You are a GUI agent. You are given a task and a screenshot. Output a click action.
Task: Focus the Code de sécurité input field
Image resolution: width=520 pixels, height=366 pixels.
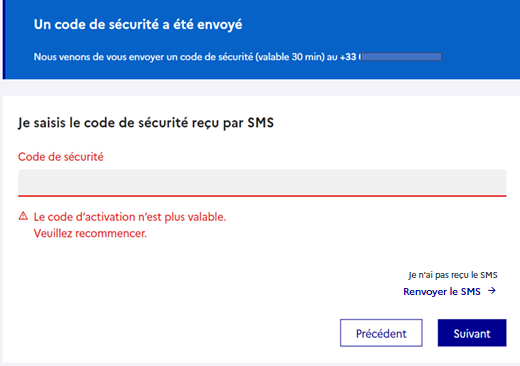[x=262, y=182]
